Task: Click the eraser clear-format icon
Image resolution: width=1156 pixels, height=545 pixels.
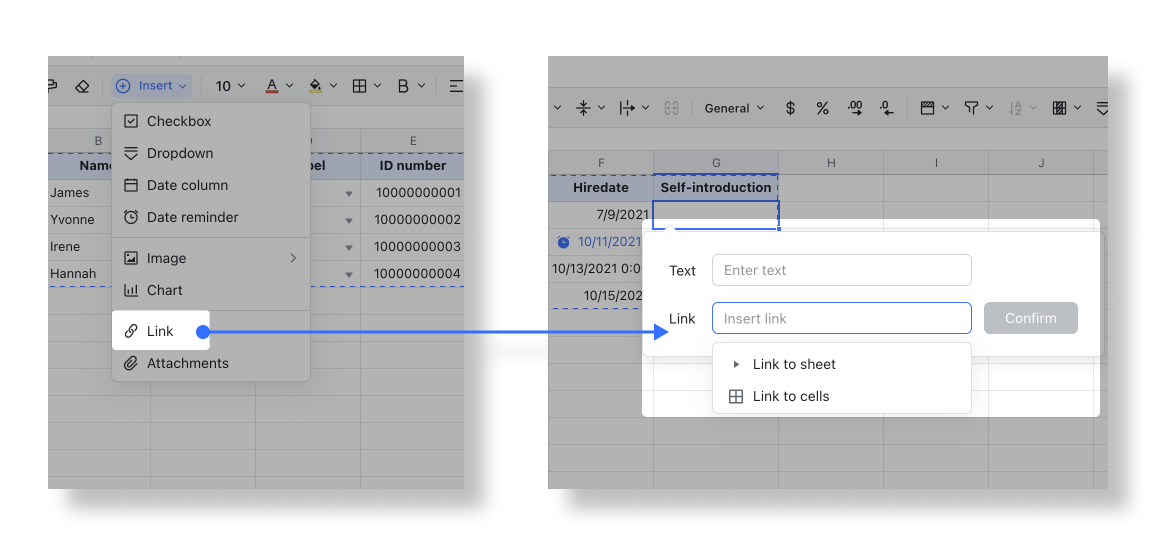Action: (83, 86)
